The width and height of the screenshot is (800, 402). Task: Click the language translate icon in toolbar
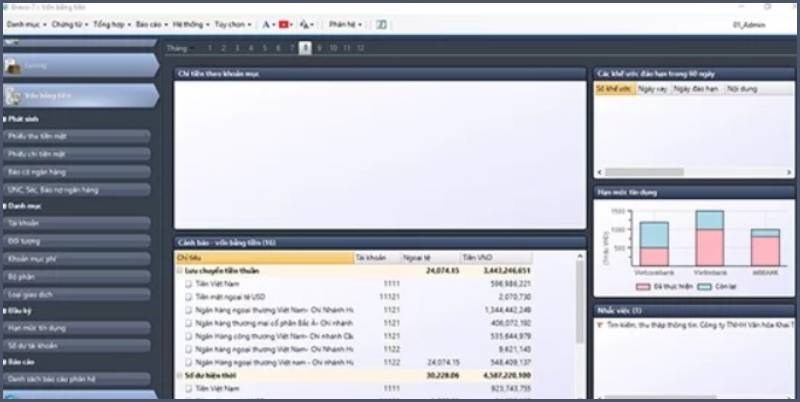pos(305,24)
